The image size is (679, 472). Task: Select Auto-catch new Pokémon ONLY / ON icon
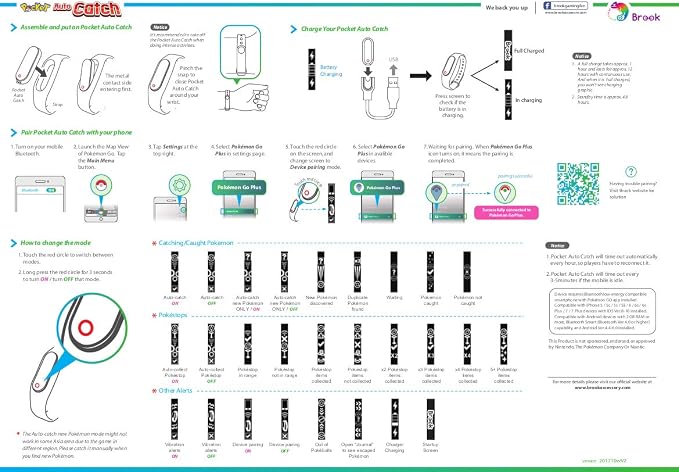247,272
